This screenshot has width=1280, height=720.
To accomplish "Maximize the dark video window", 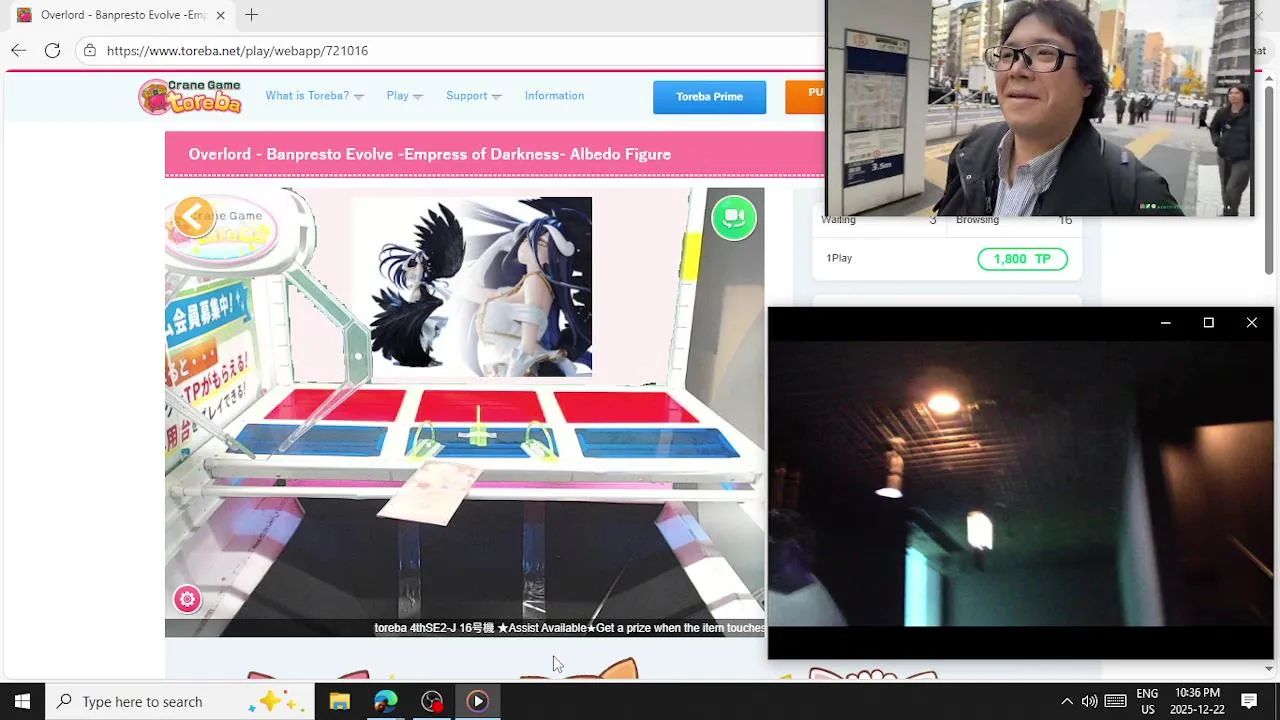I will (x=1208, y=323).
